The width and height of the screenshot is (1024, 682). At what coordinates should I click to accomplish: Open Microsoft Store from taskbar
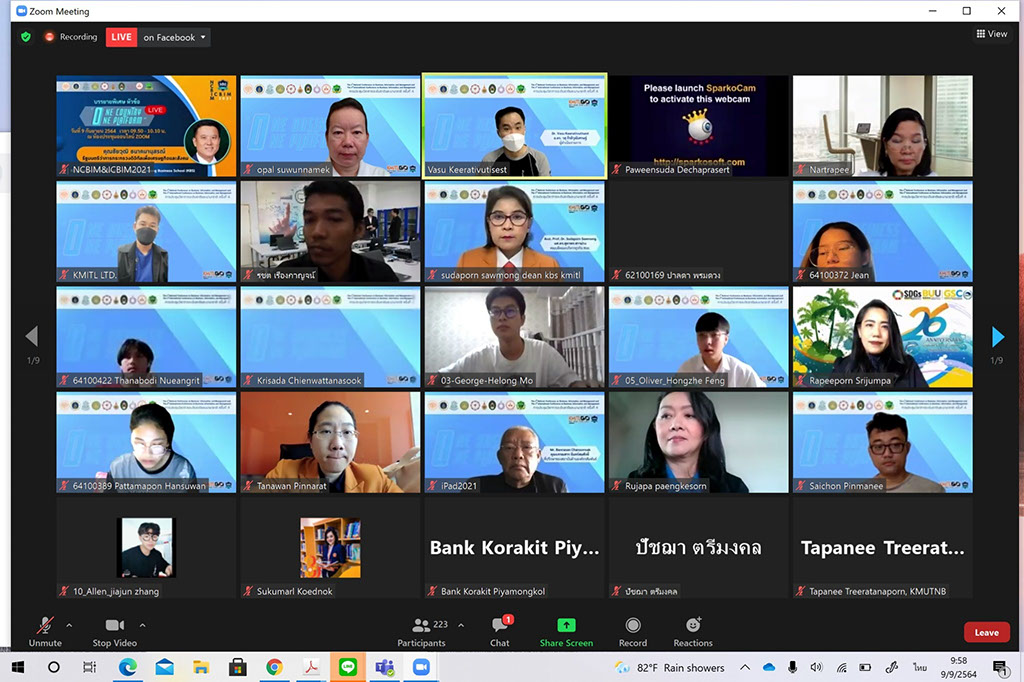point(238,667)
